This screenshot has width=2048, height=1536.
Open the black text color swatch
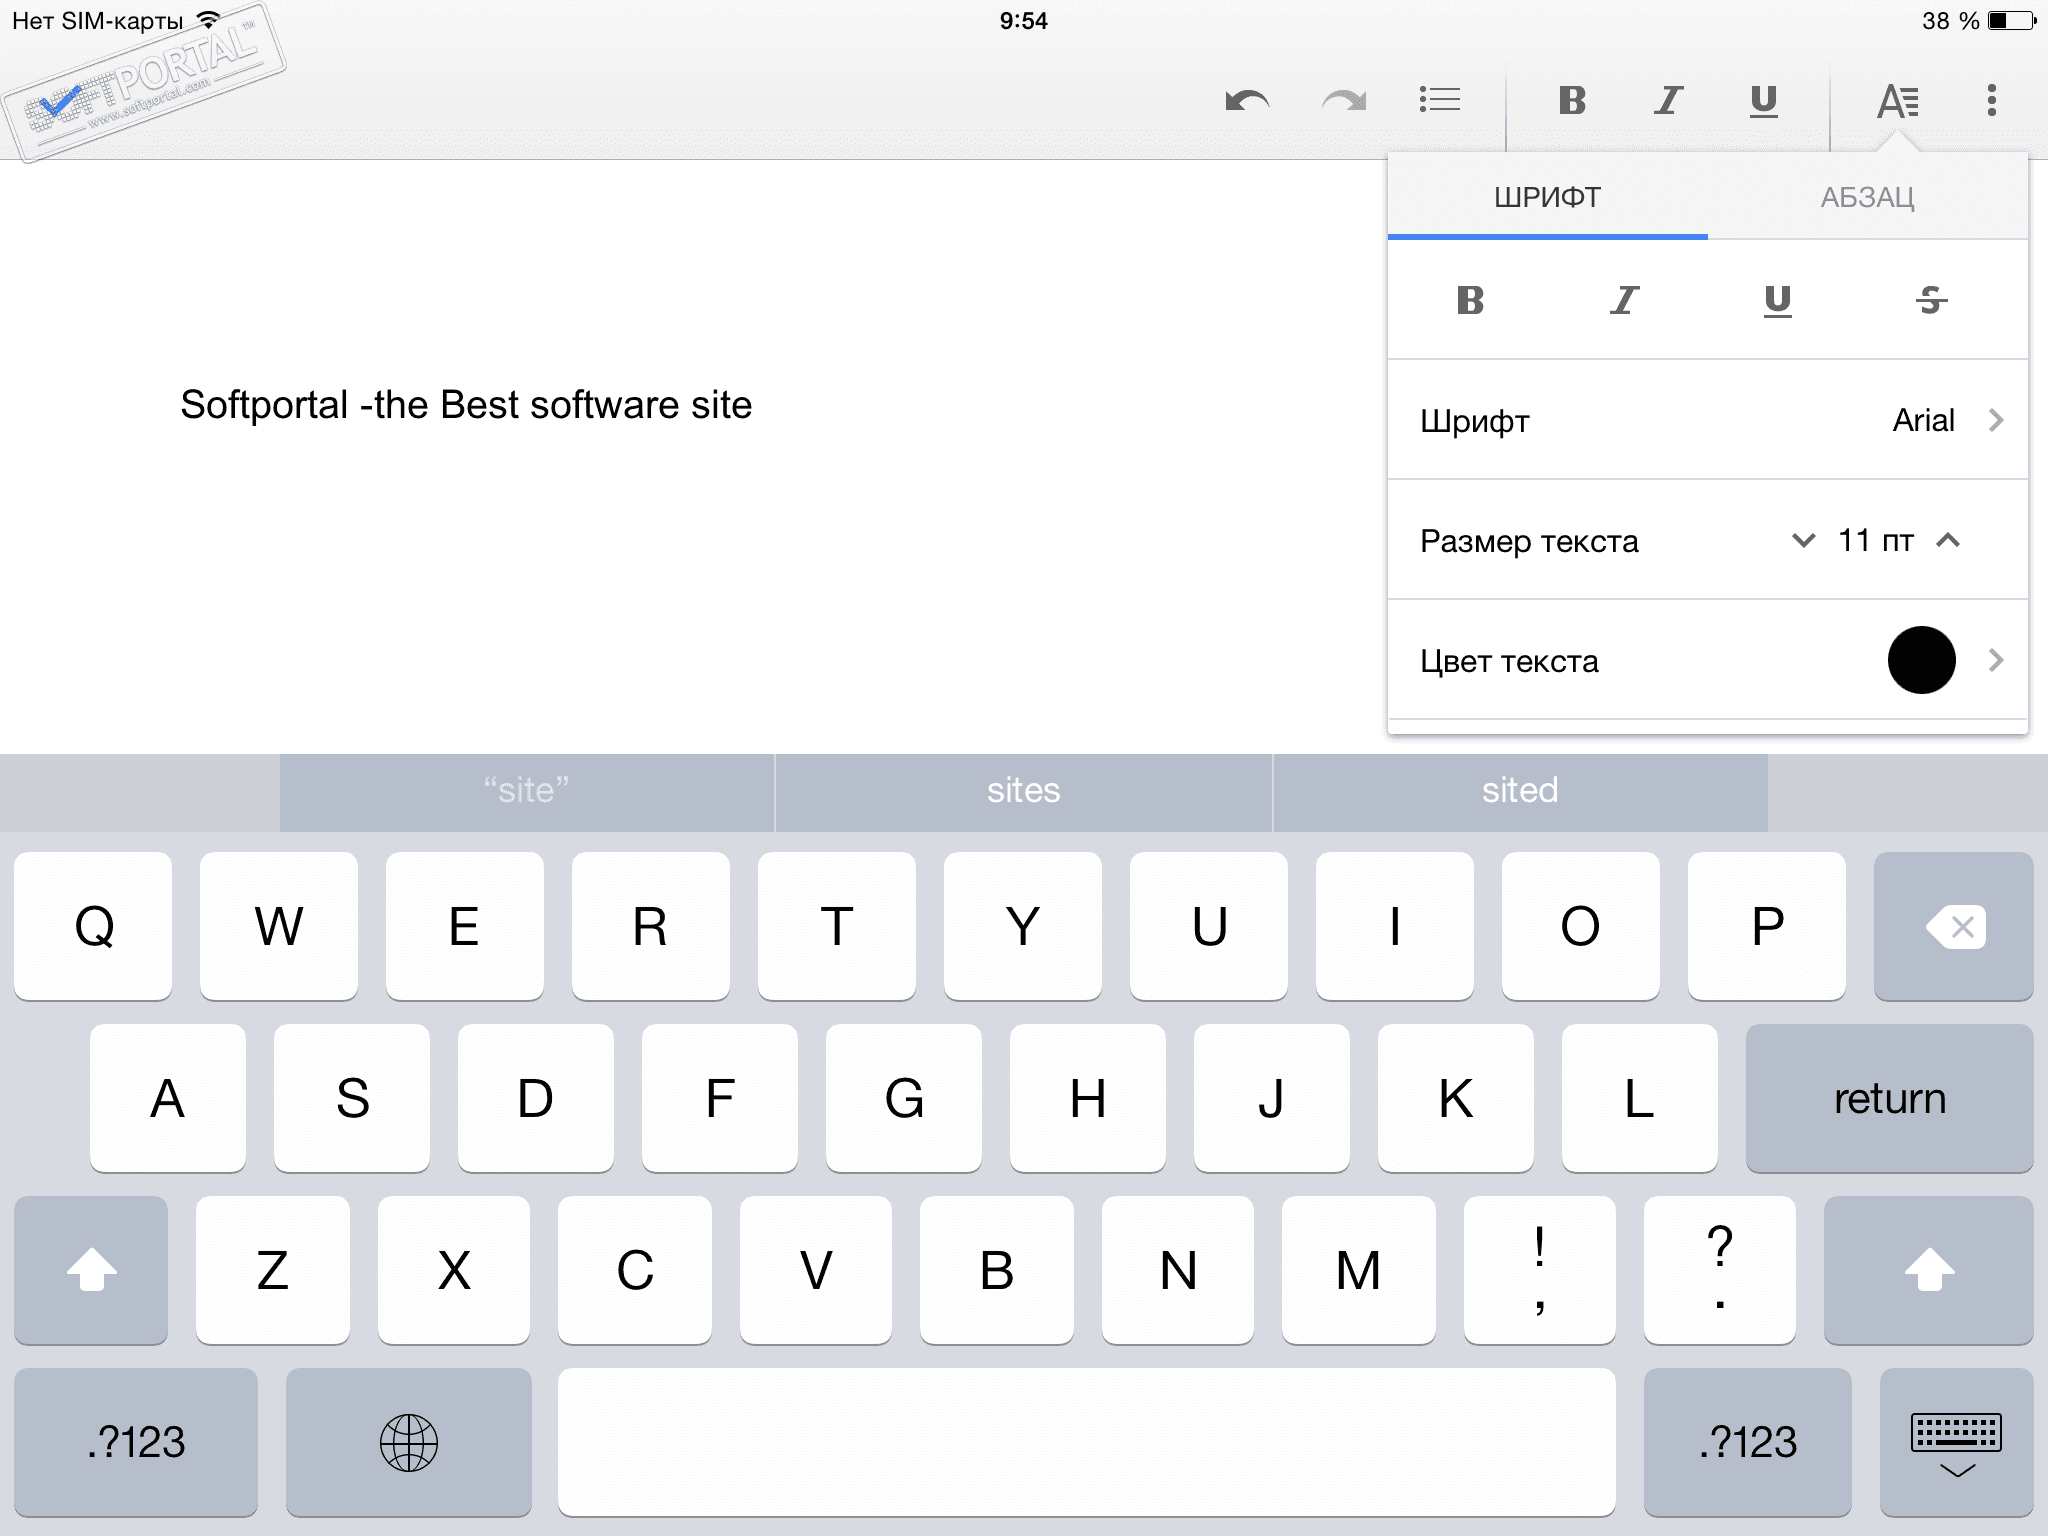[x=1921, y=660]
